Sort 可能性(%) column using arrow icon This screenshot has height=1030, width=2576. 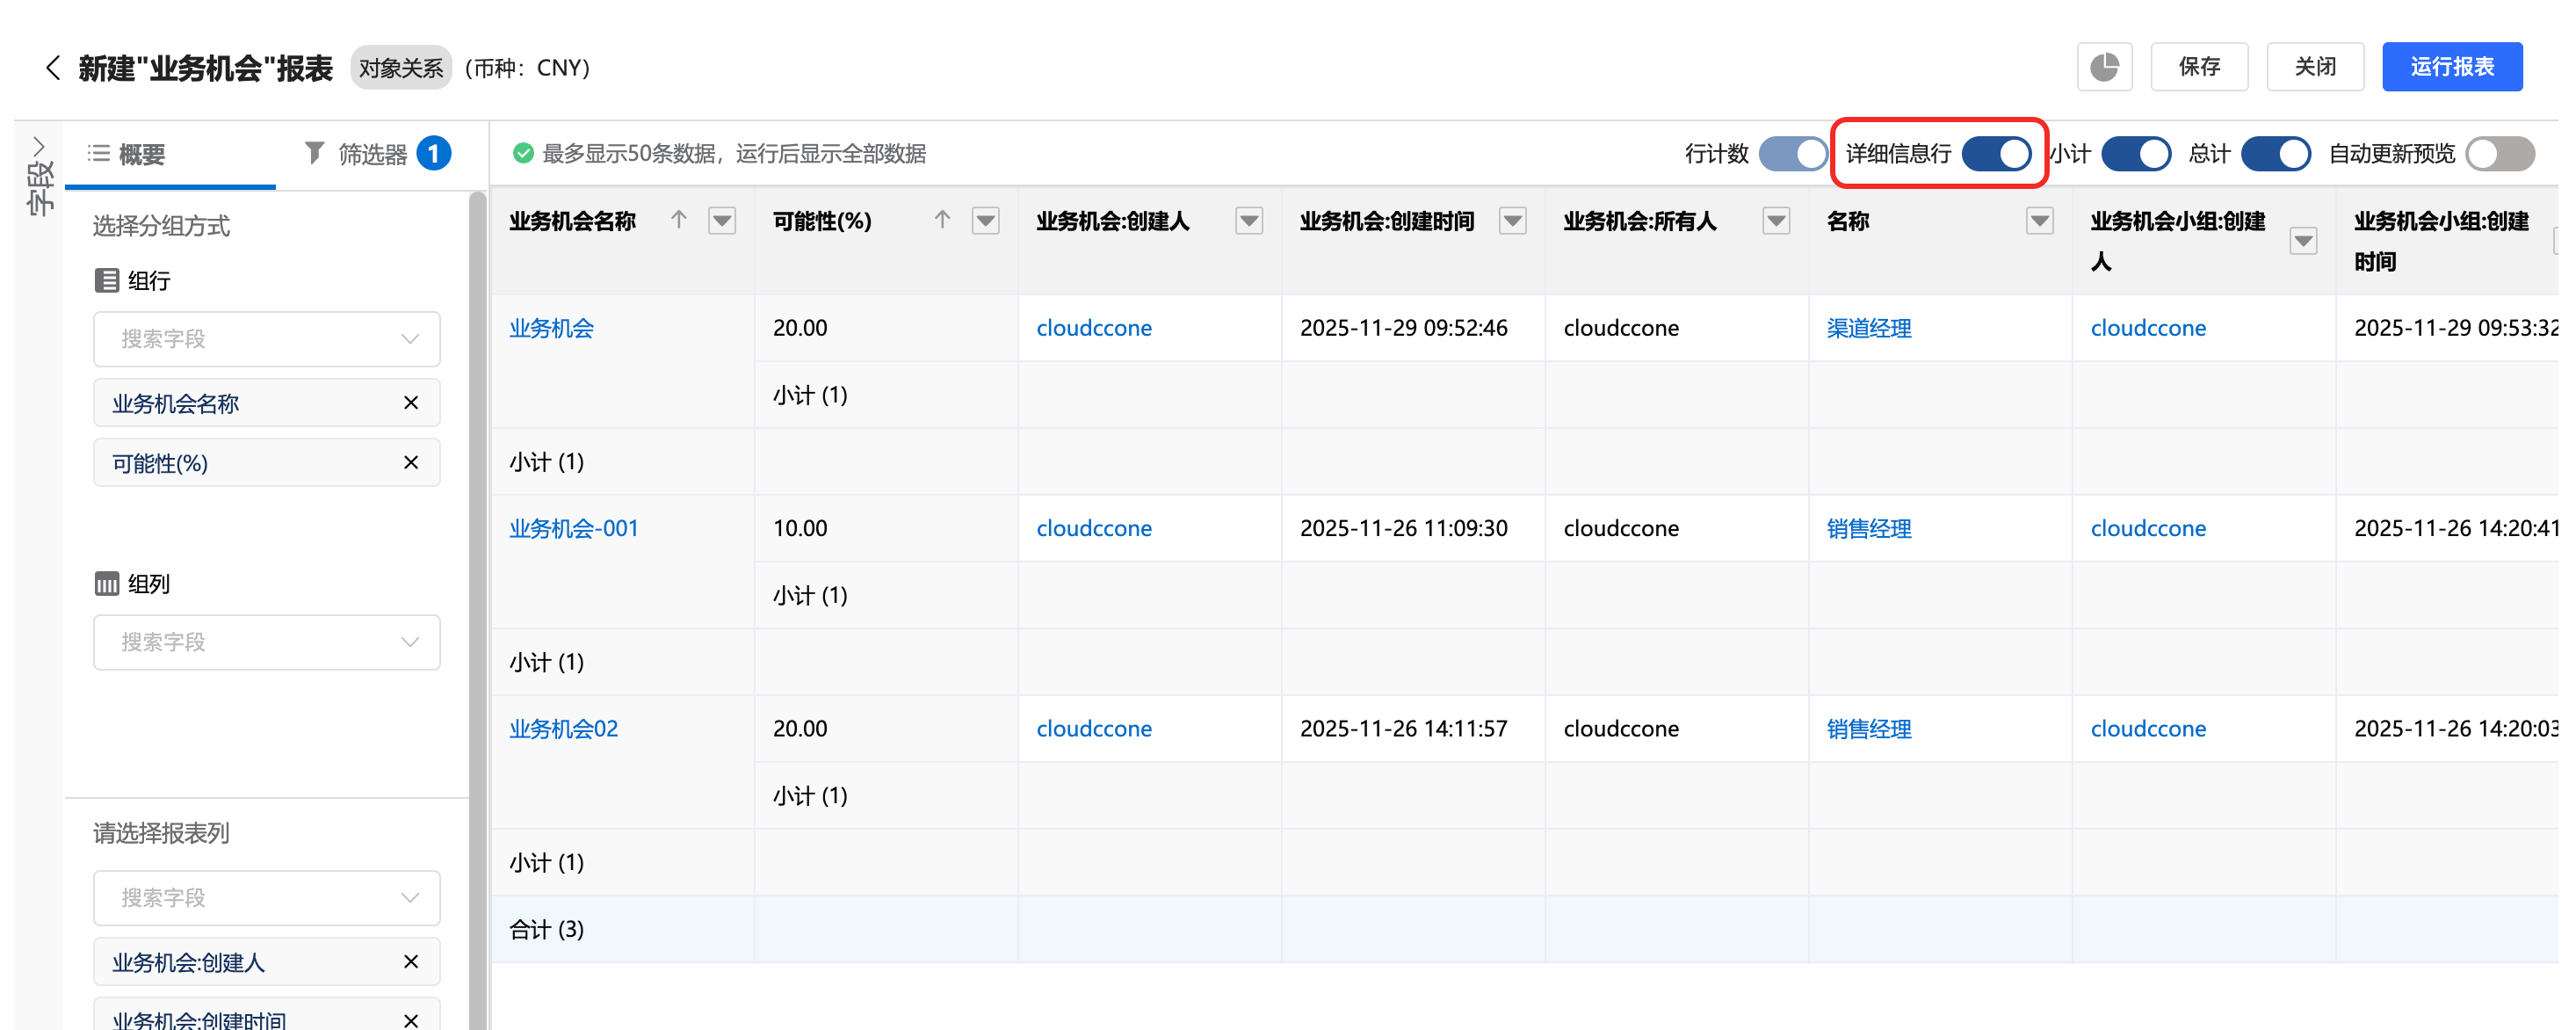coord(941,220)
